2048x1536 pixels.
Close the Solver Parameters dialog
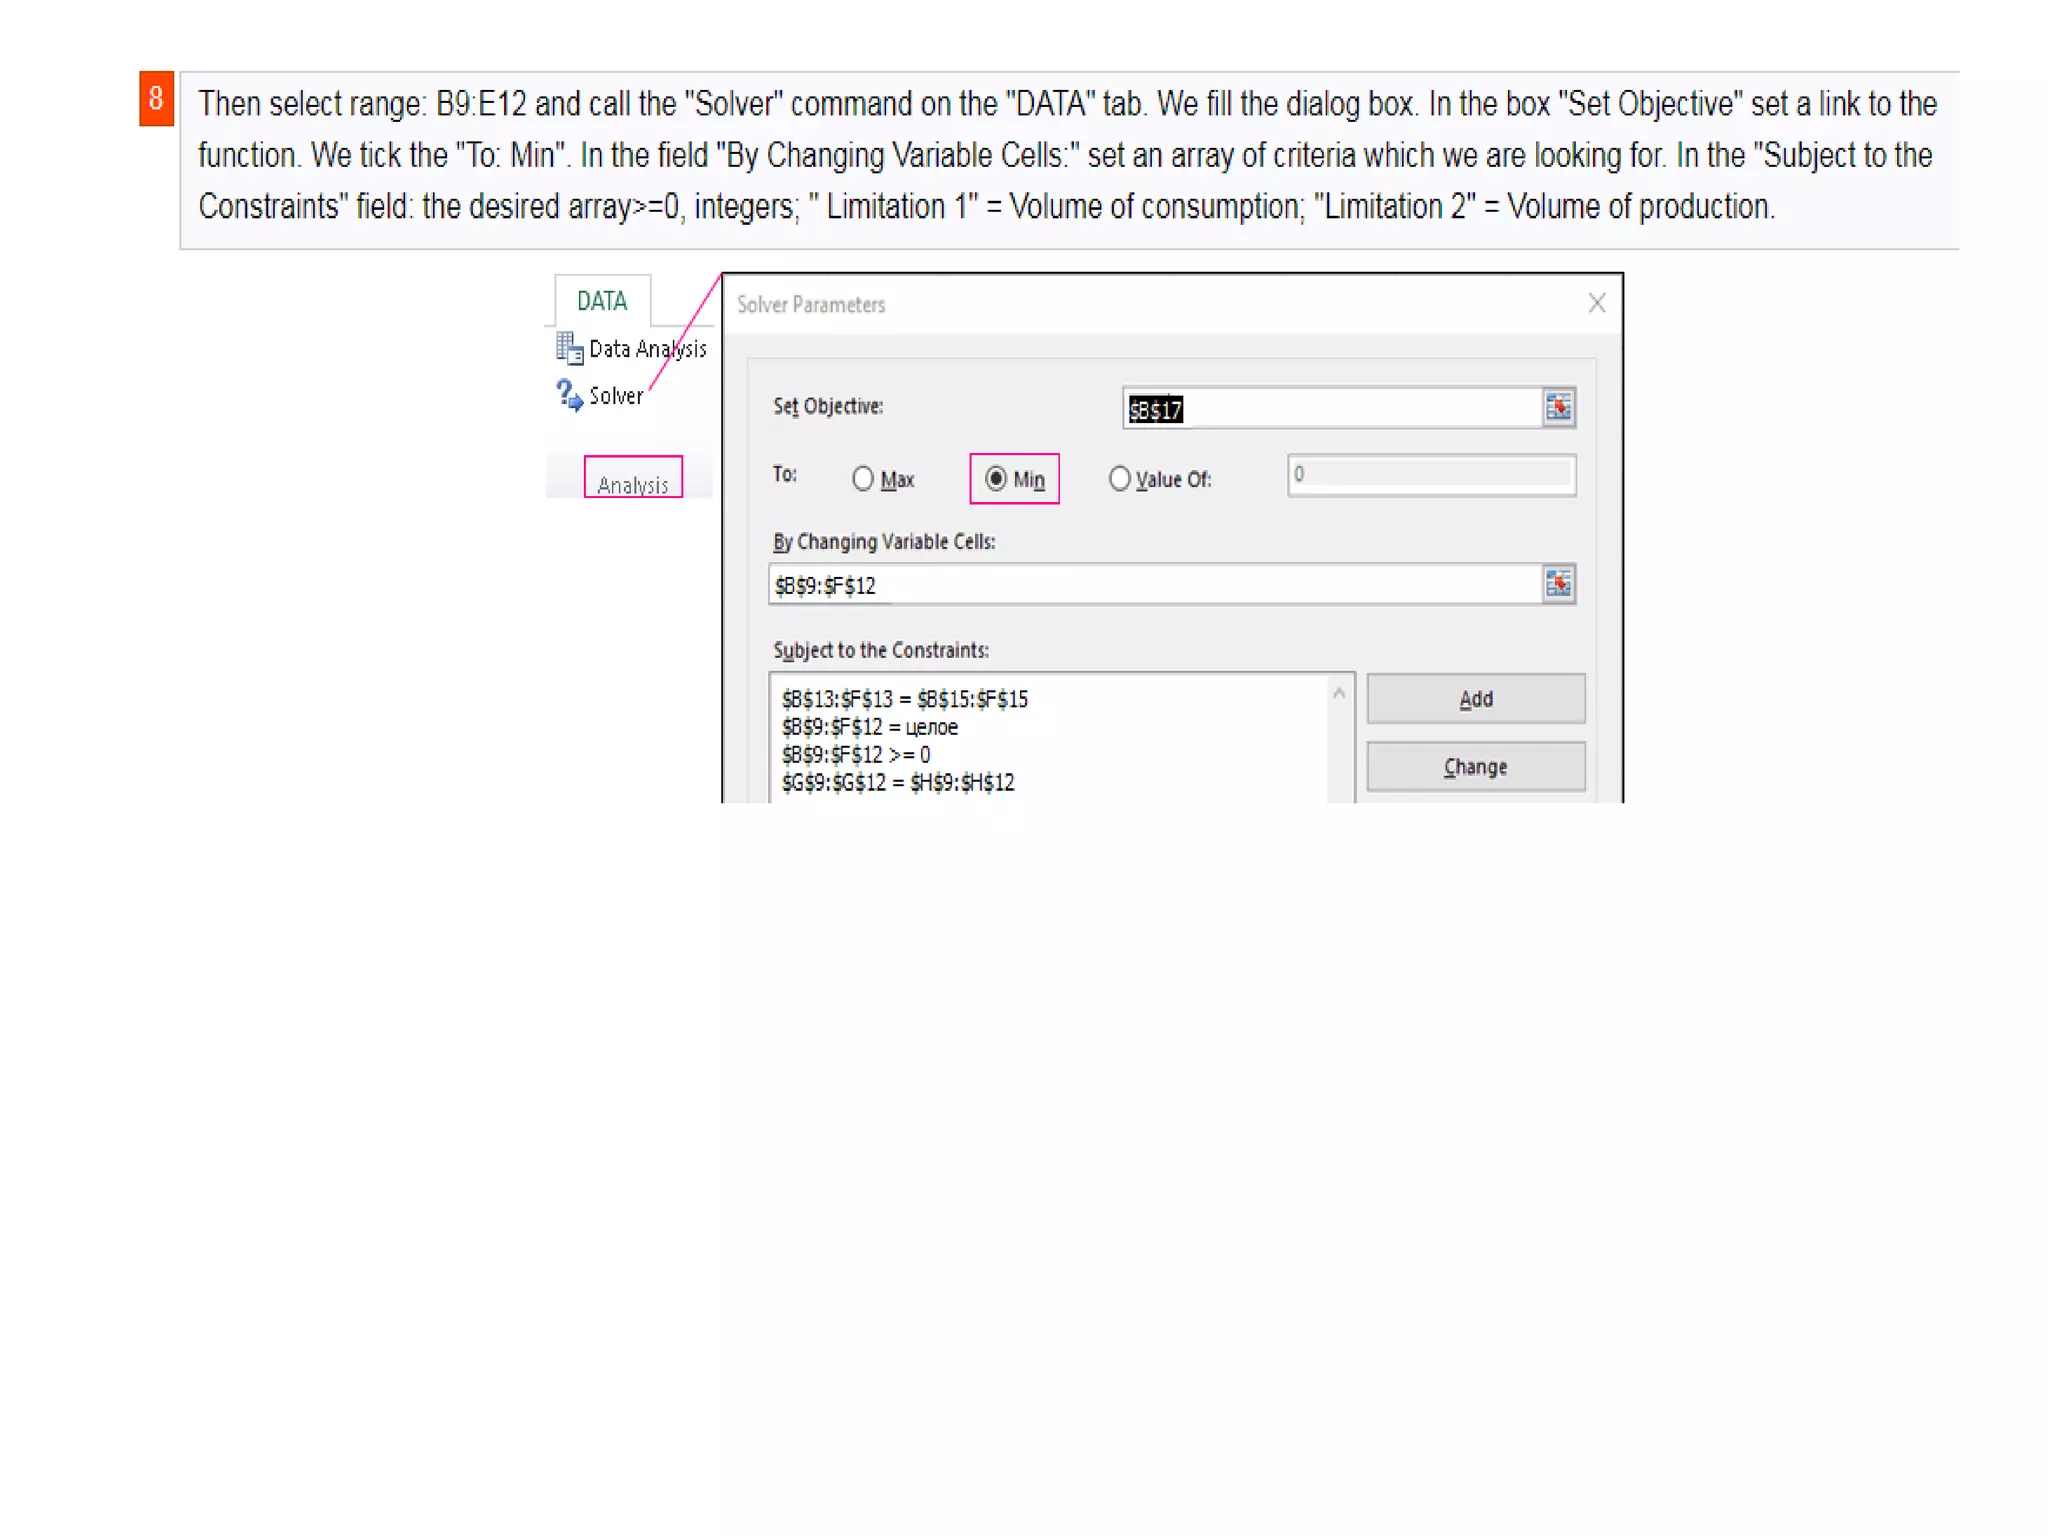coord(1596,303)
